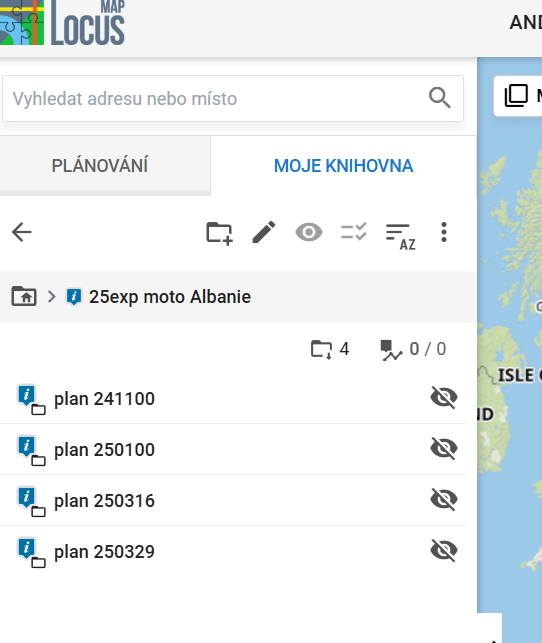
Task: Click the multi-select checklist icon
Action: click(x=354, y=232)
